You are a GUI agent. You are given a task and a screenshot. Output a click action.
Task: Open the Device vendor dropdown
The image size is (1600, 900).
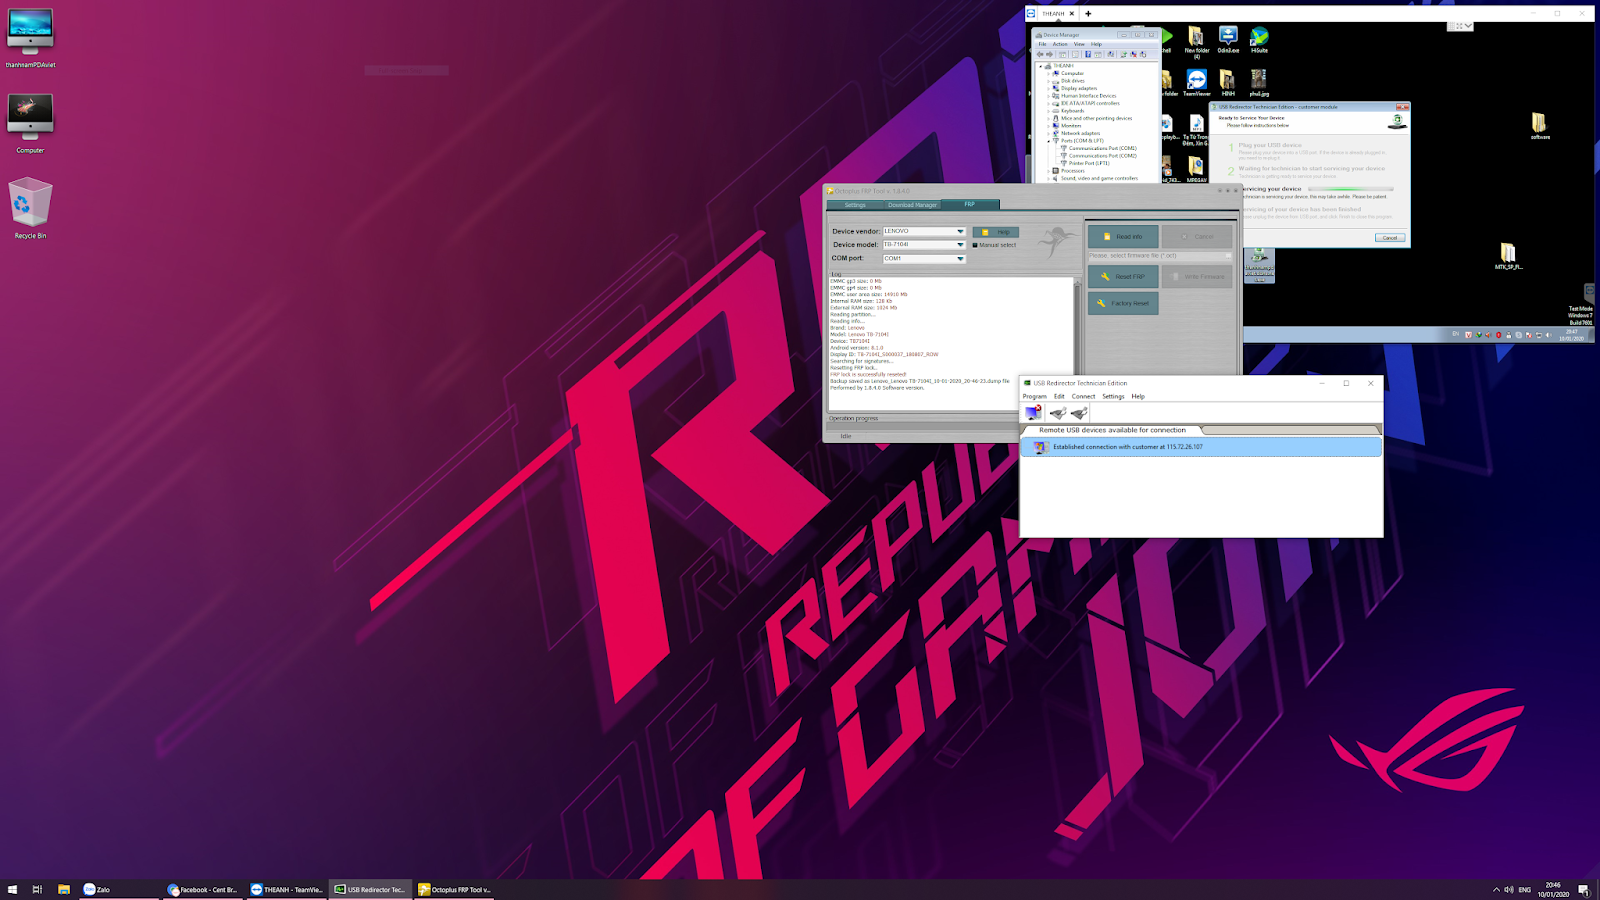coord(960,231)
